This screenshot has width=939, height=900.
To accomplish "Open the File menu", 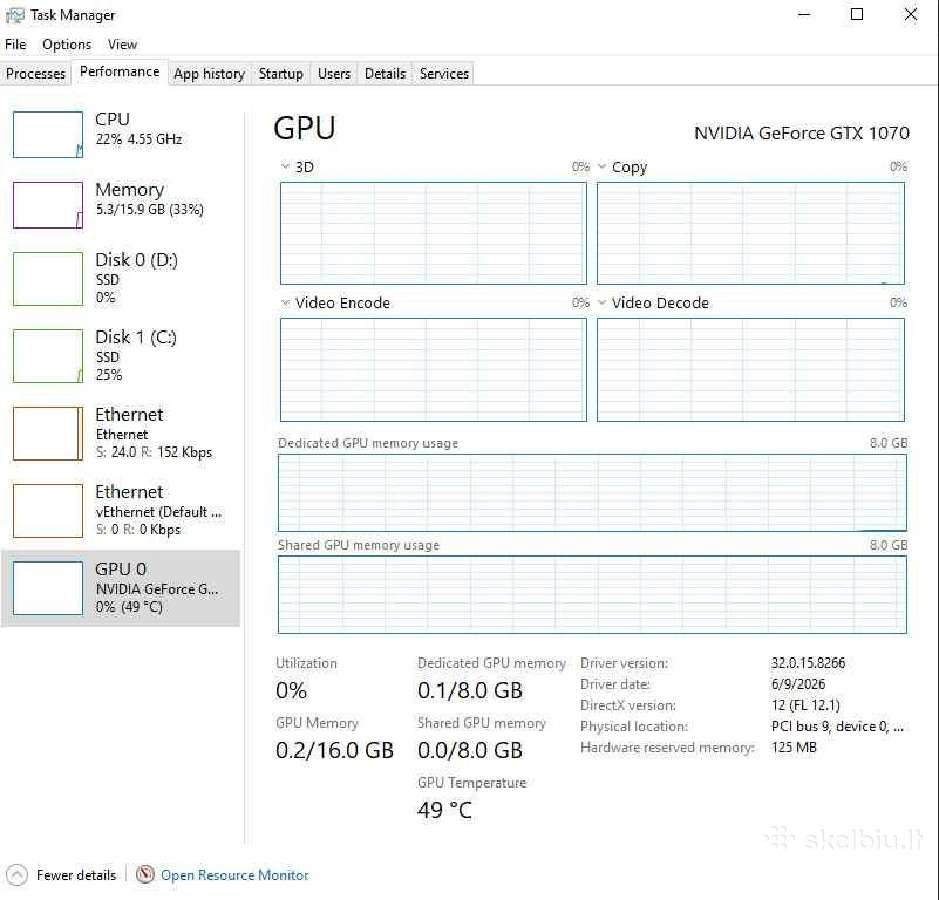I will point(16,44).
